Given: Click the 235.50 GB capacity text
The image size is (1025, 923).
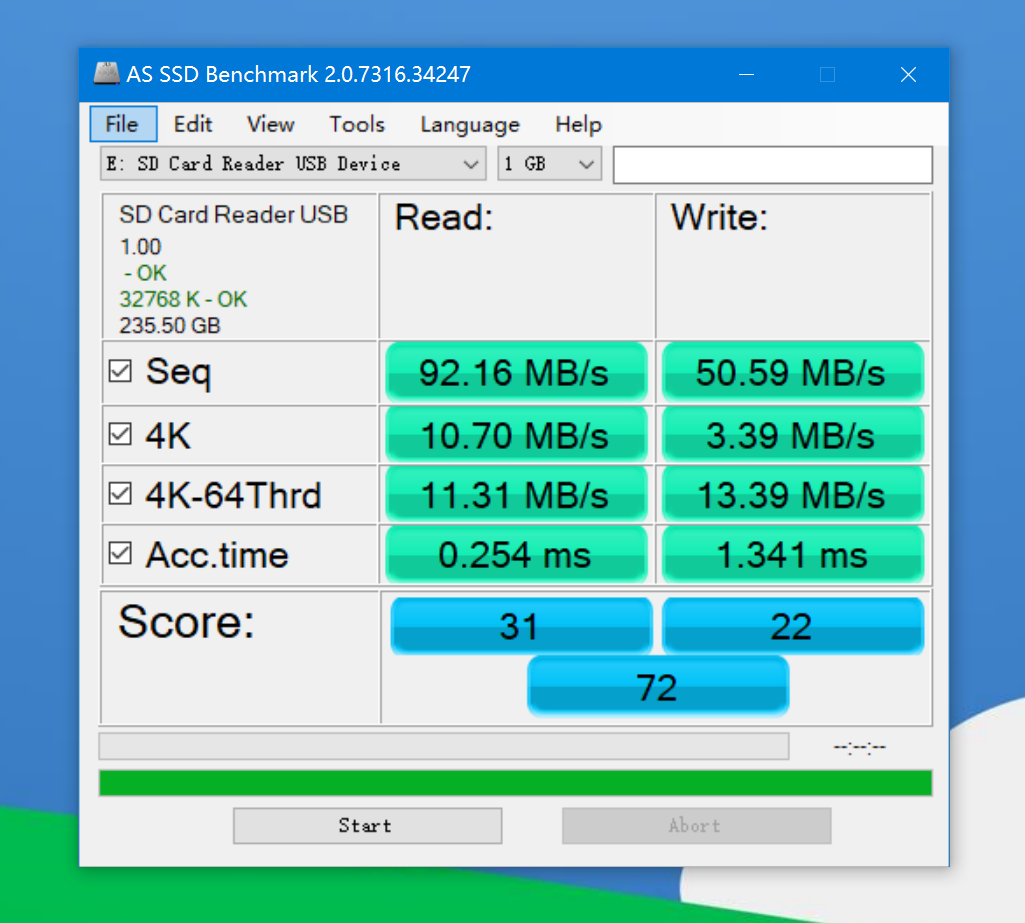Looking at the screenshot, I should pyautogui.click(x=170, y=325).
